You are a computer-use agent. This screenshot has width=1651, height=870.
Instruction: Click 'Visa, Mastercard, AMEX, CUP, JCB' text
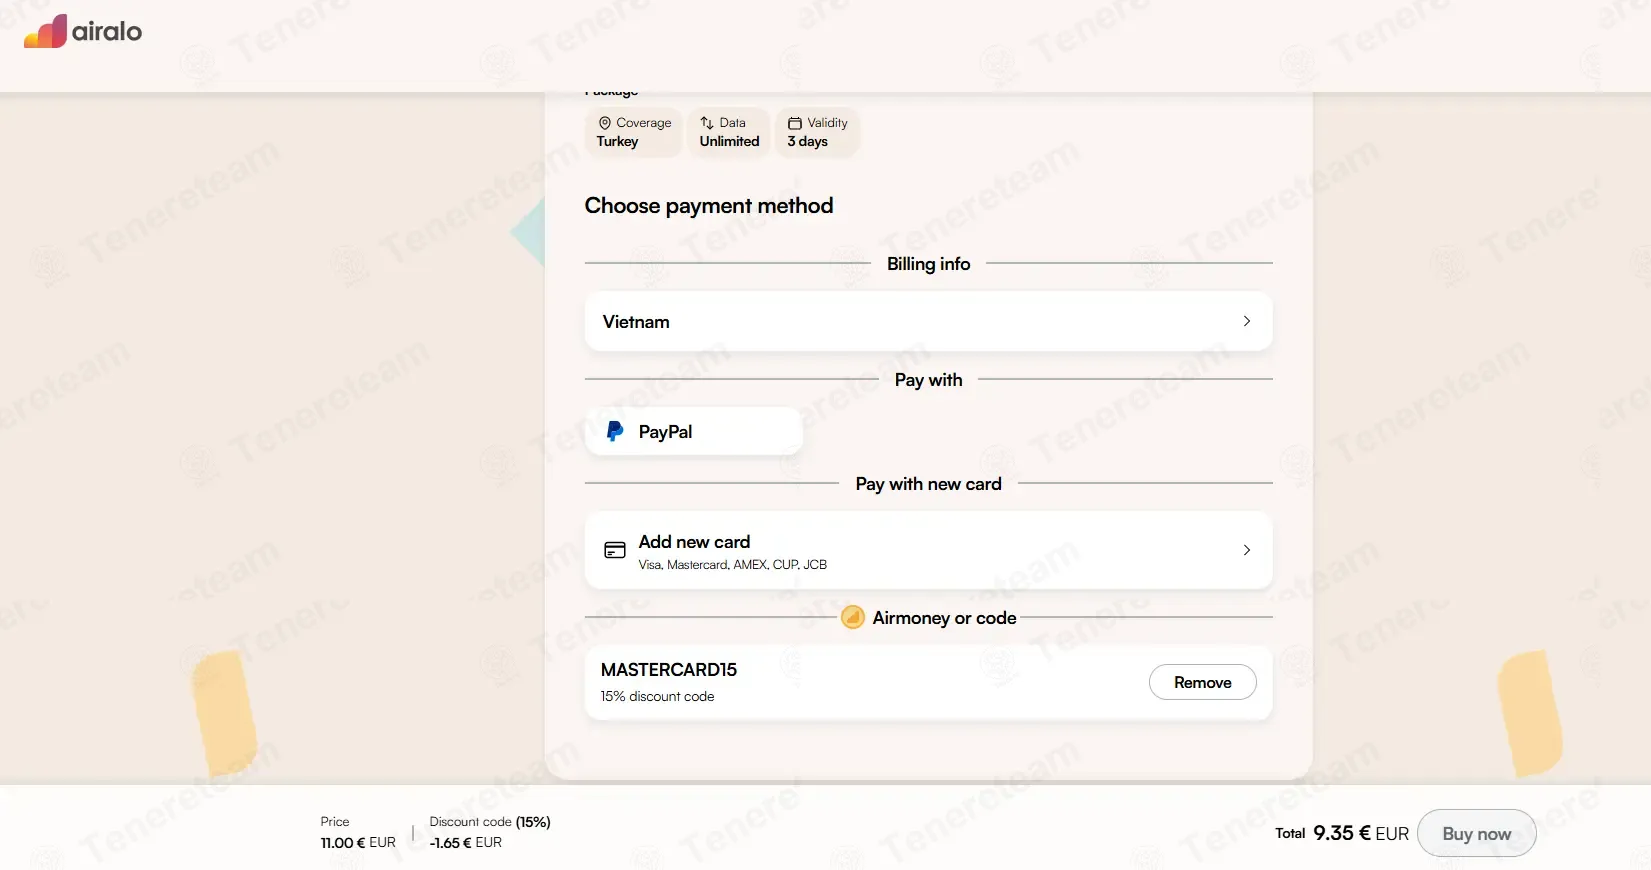(x=733, y=565)
